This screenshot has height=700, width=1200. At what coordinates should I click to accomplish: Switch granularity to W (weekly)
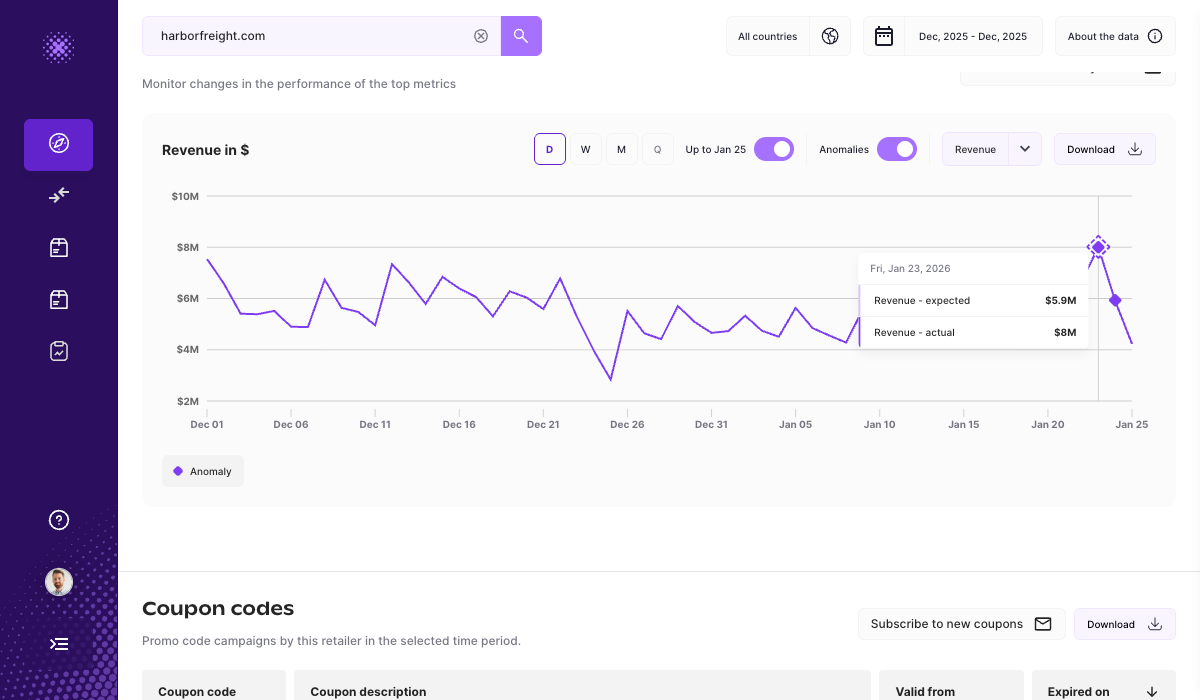click(x=586, y=148)
